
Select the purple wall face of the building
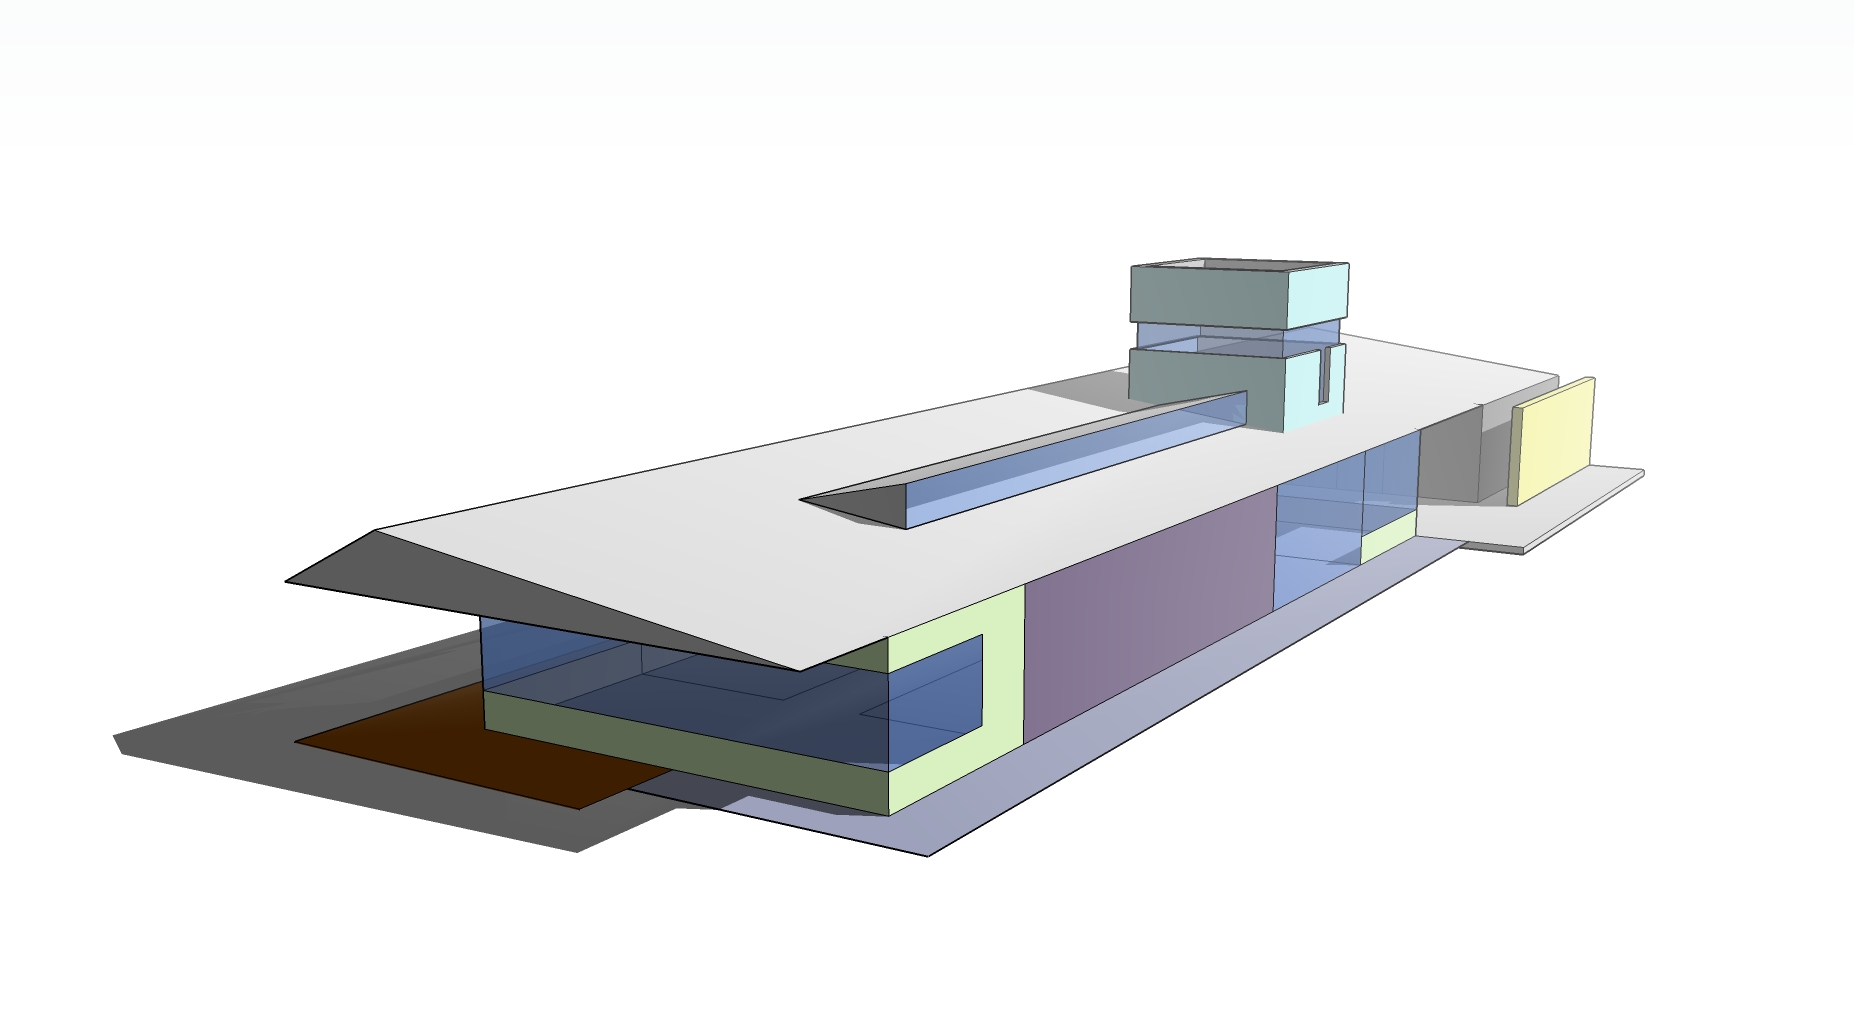[x=1150, y=613]
